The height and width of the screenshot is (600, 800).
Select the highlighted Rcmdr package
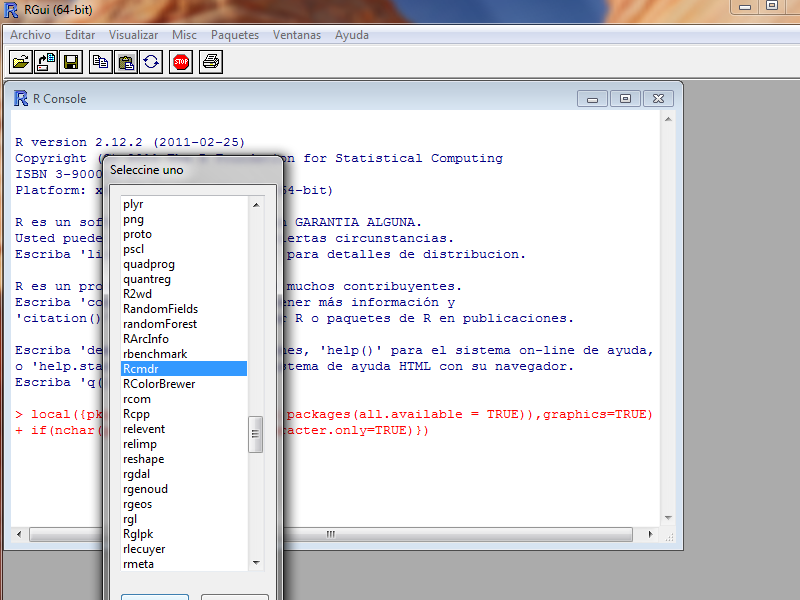(x=184, y=369)
